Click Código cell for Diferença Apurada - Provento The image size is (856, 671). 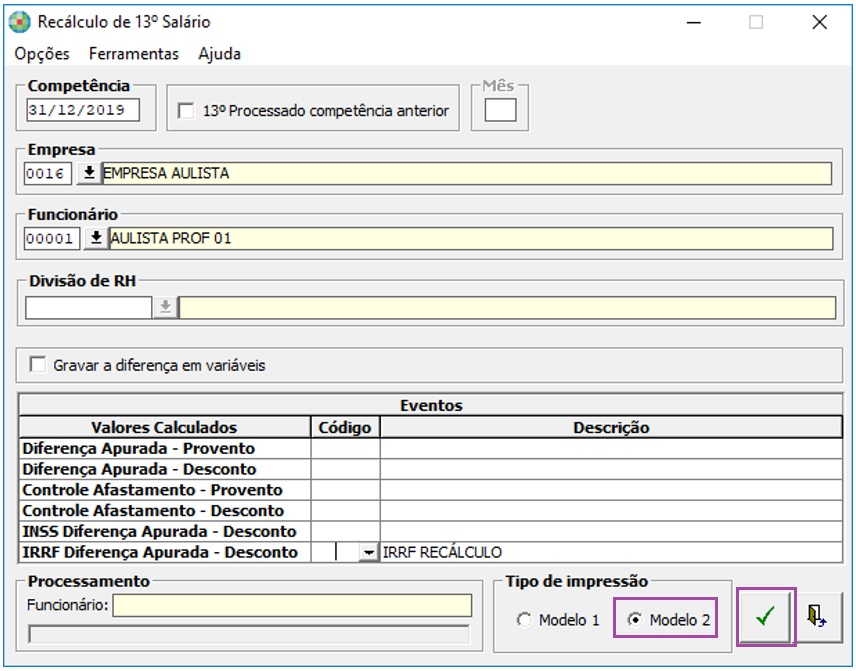346,449
